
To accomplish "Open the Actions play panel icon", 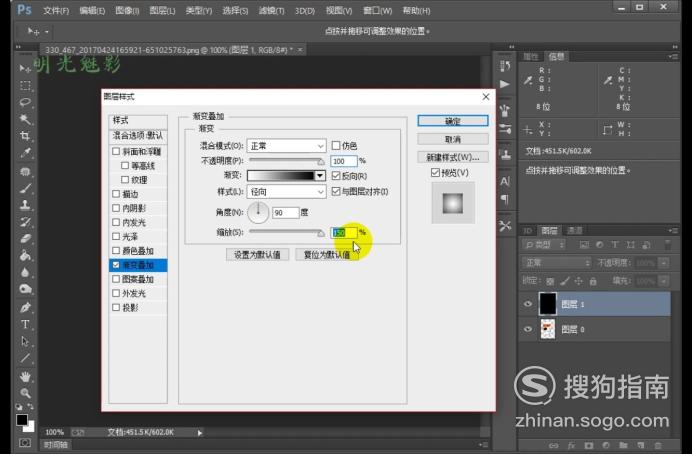I will [x=505, y=84].
